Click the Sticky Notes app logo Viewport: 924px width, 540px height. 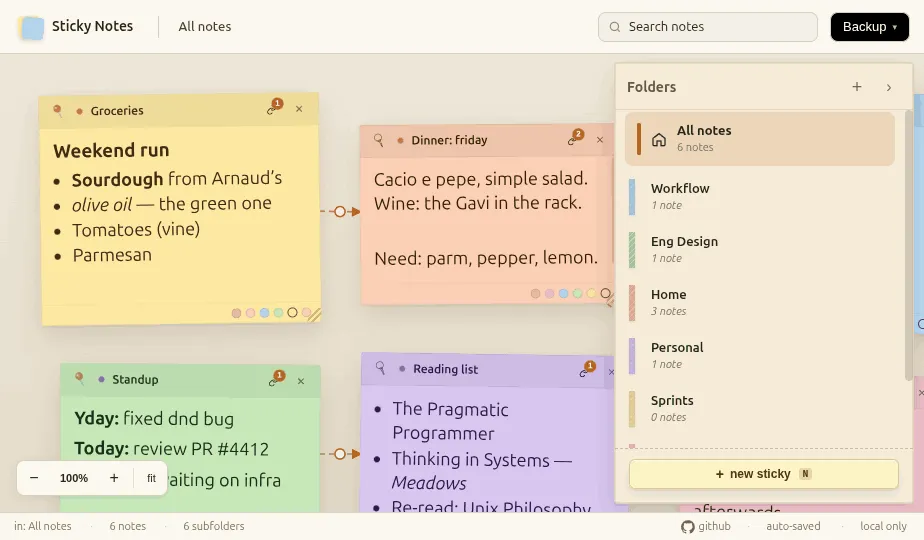[x=31, y=27]
